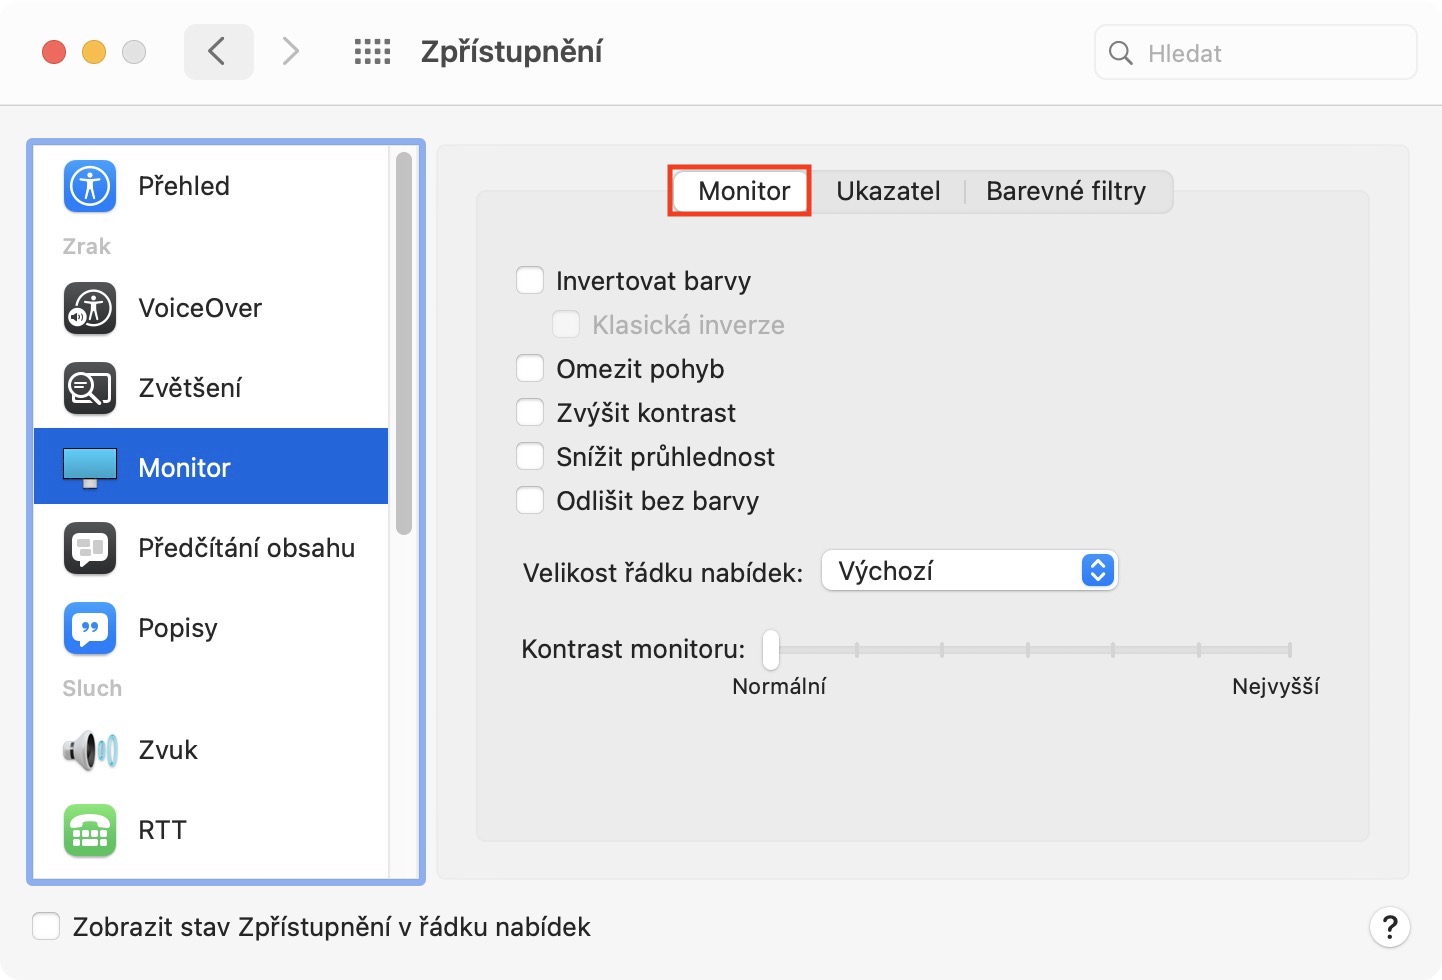Click the Předčítání obsahu speech icon

point(90,548)
